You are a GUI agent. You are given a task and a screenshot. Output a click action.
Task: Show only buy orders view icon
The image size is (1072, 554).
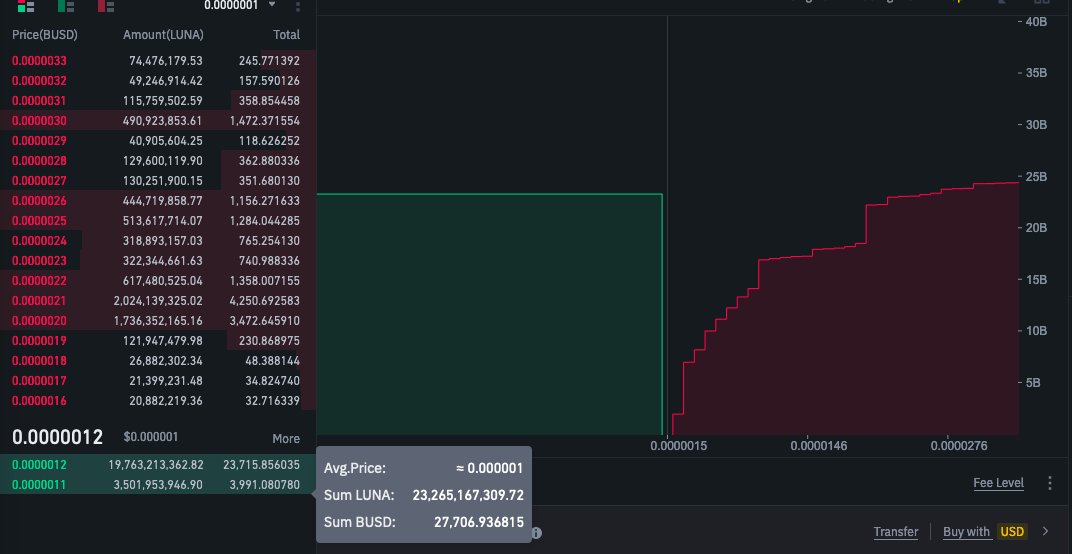[x=66, y=6]
